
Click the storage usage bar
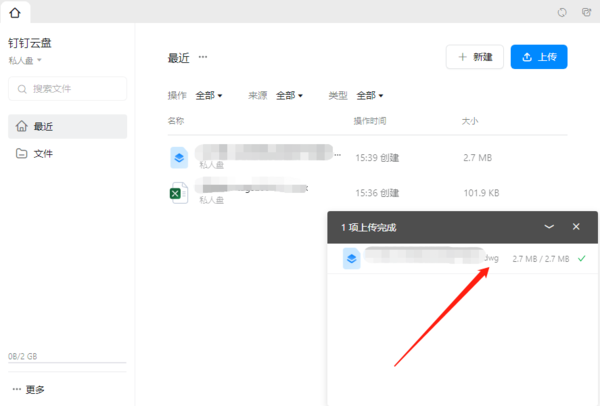pos(67,364)
